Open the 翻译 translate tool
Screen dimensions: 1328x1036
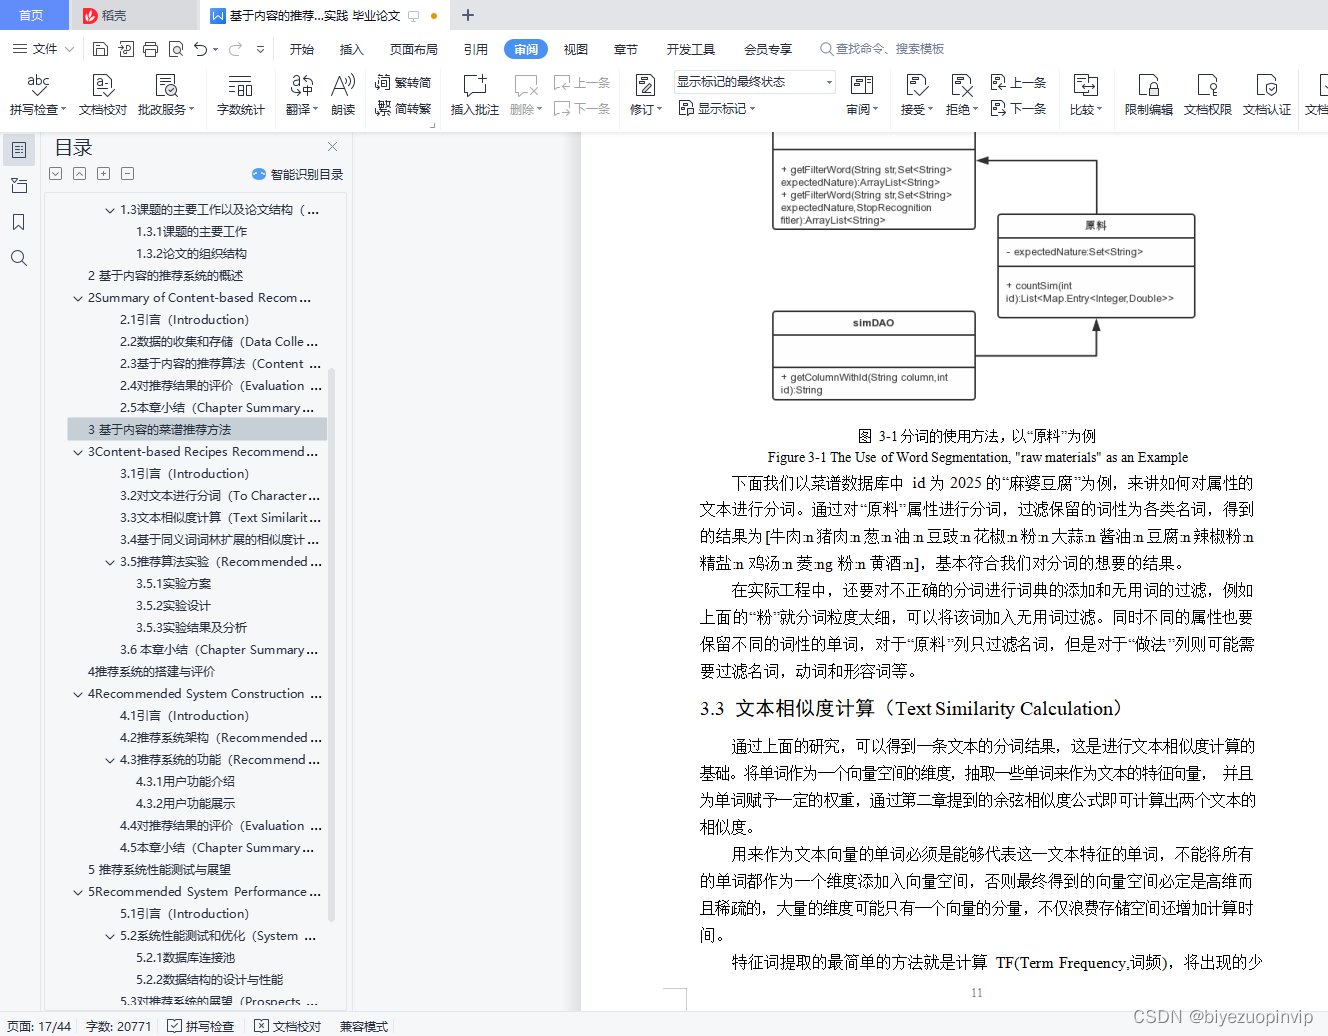click(x=301, y=95)
